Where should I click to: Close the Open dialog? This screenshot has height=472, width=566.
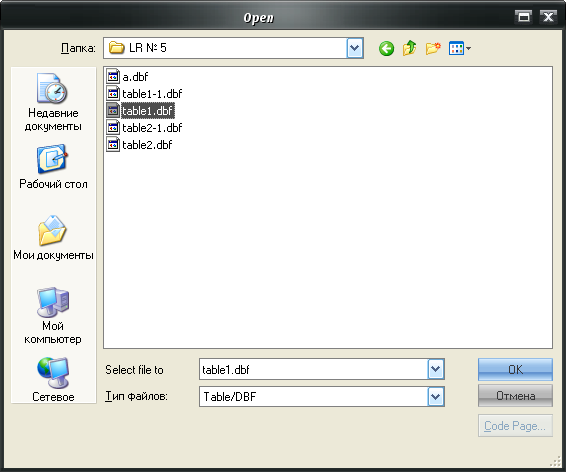click(x=548, y=17)
